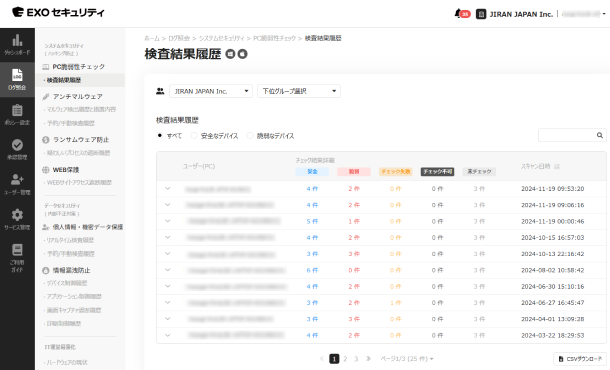
Task: Click the dark チェック不可 column label
Action: tap(437, 172)
